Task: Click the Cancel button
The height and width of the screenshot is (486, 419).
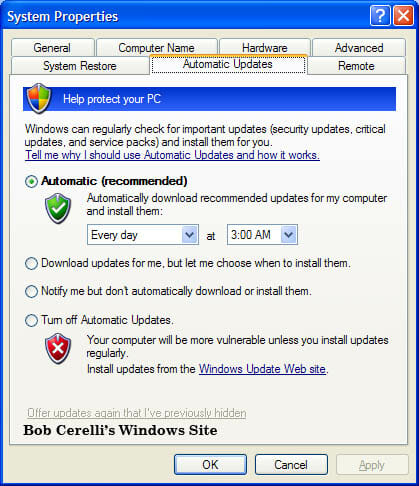Action: pos(291,464)
